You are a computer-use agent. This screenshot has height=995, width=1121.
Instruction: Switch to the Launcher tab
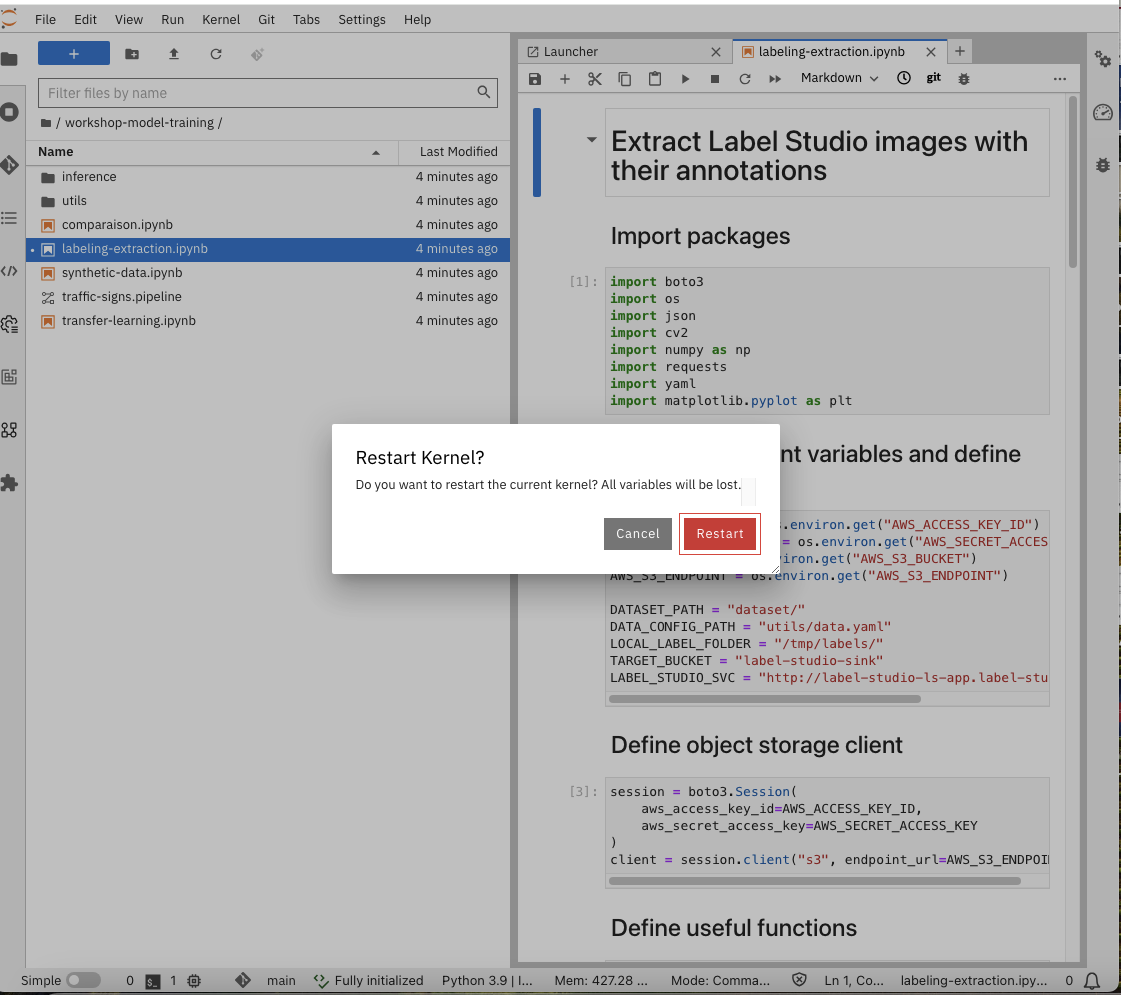coord(571,51)
